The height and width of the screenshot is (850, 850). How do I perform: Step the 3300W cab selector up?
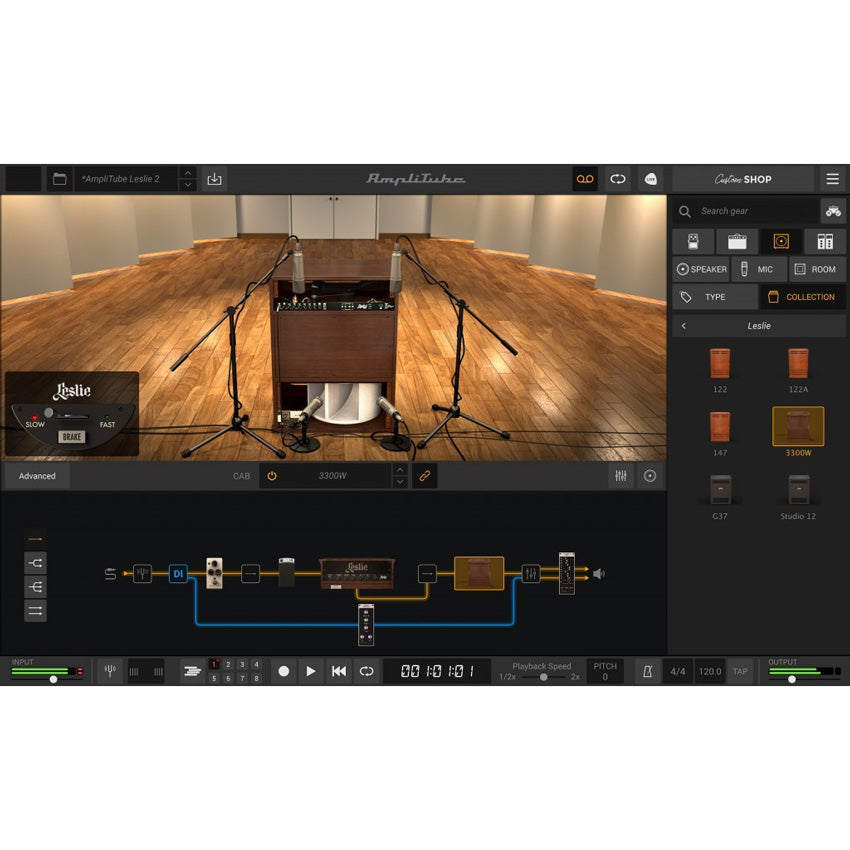coord(400,470)
